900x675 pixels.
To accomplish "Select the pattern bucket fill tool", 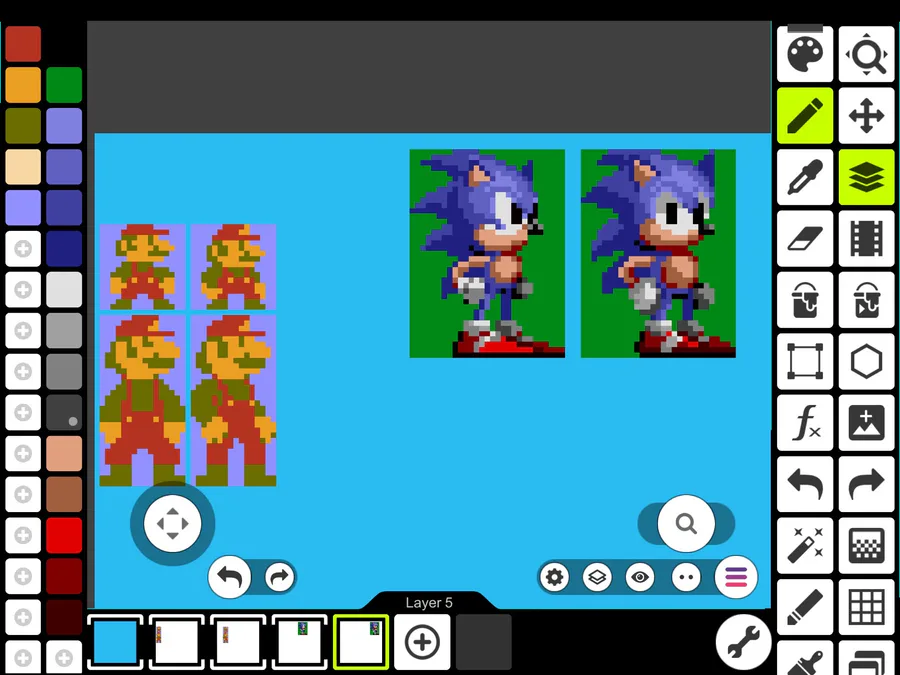I will pyautogui.click(x=866, y=300).
